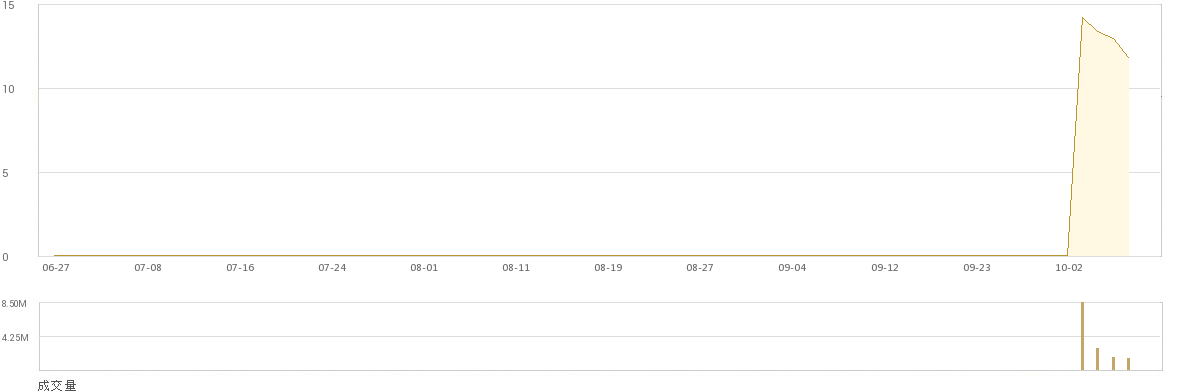
Task: Click the 10-02 date label
Action: (1069, 267)
